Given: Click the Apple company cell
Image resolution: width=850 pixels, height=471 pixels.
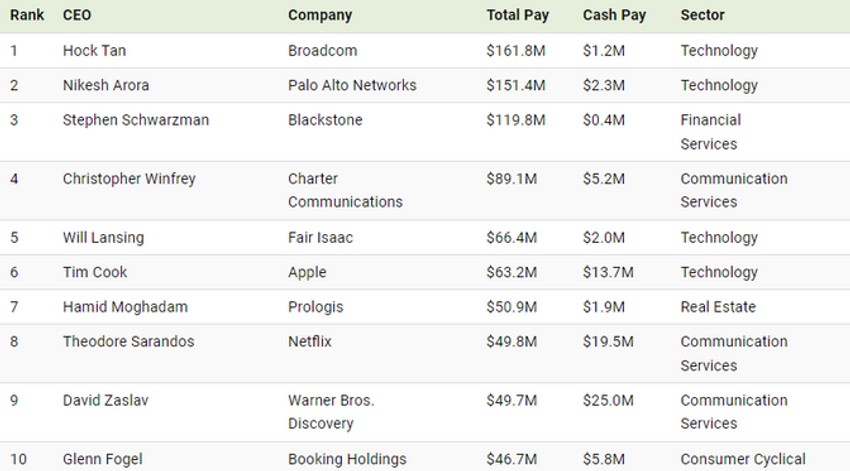Looking at the screenshot, I should [x=307, y=272].
